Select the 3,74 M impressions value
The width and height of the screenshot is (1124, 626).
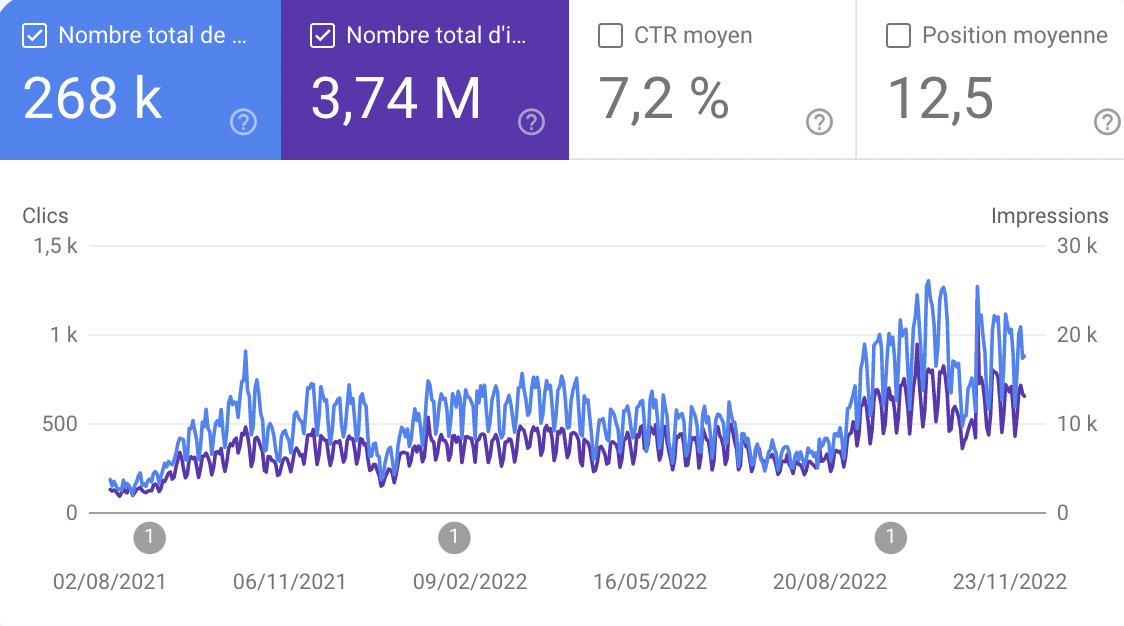point(396,99)
